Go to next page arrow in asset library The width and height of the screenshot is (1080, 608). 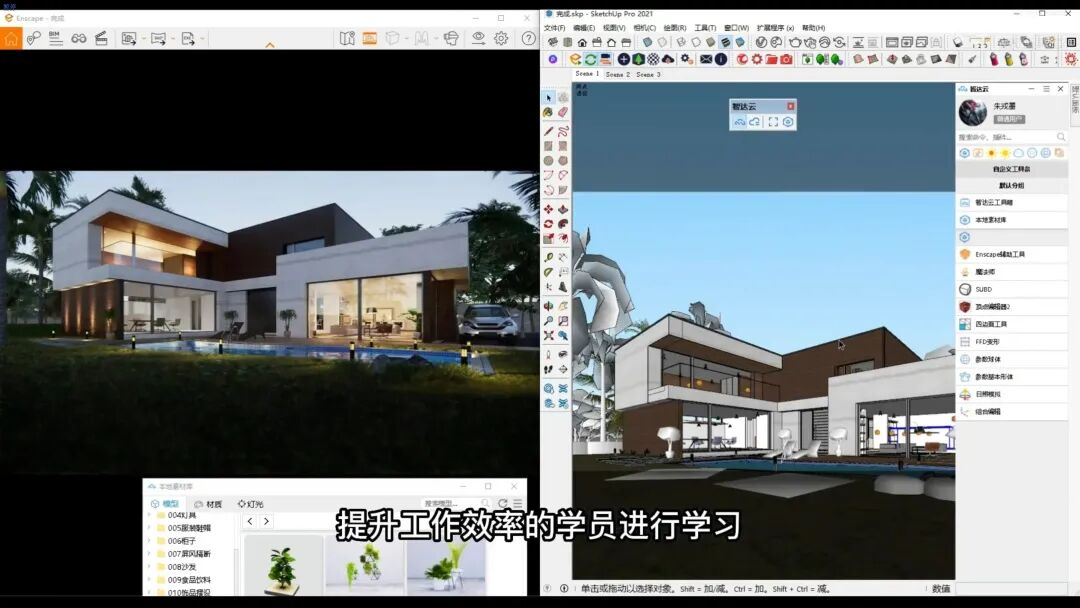[266, 521]
